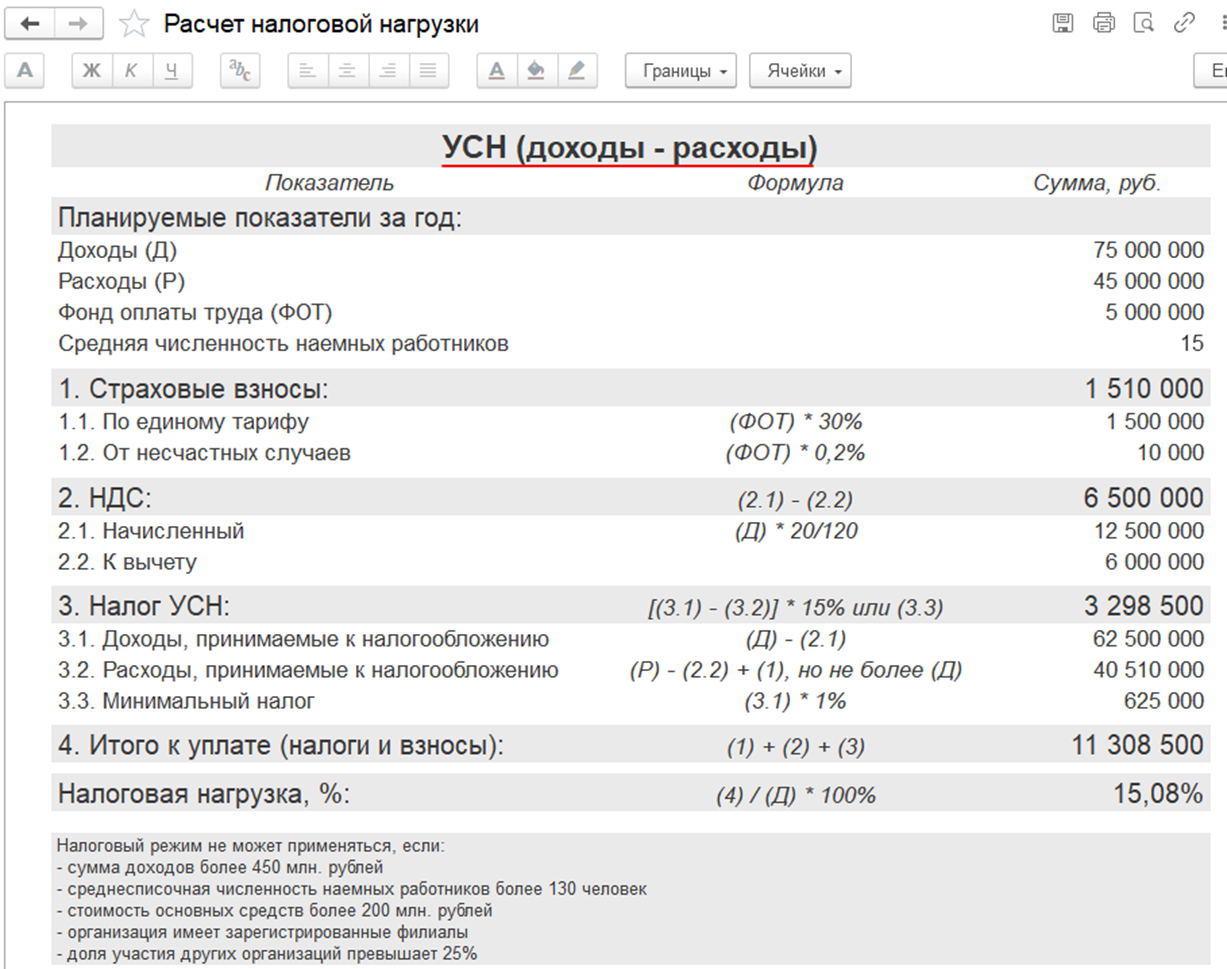Center align the text

tap(348, 71)
